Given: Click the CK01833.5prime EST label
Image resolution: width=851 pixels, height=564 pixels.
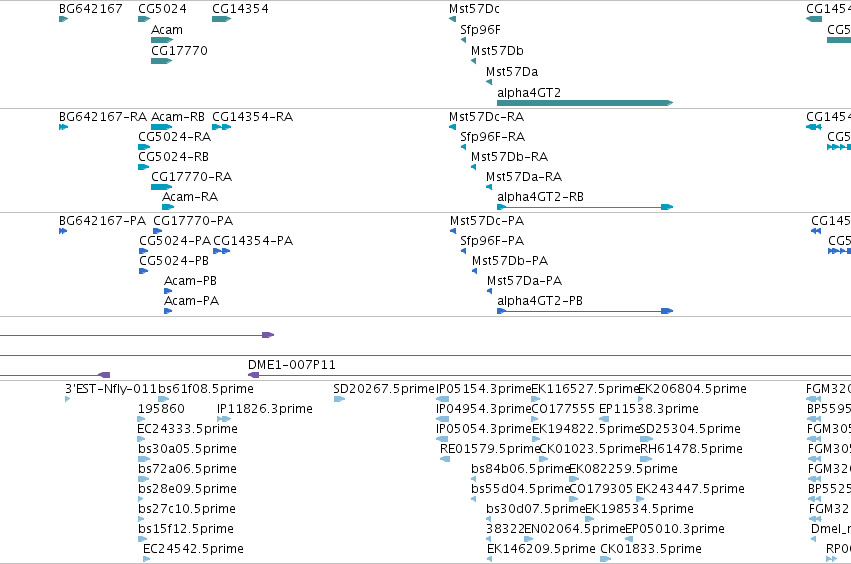Looking at the screenshot, I should (651, 549).
